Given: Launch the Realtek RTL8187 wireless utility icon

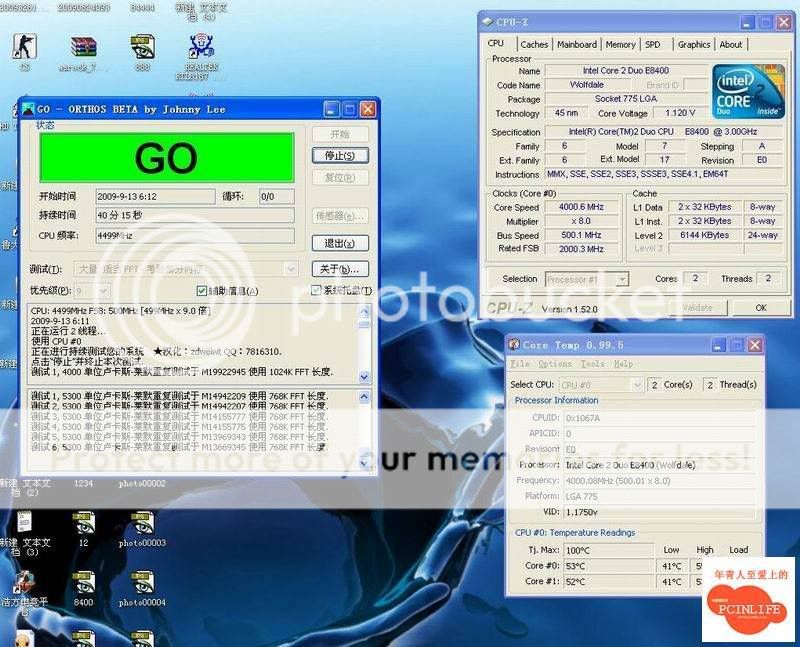Looking at the screenshot, I should (203, 45).
